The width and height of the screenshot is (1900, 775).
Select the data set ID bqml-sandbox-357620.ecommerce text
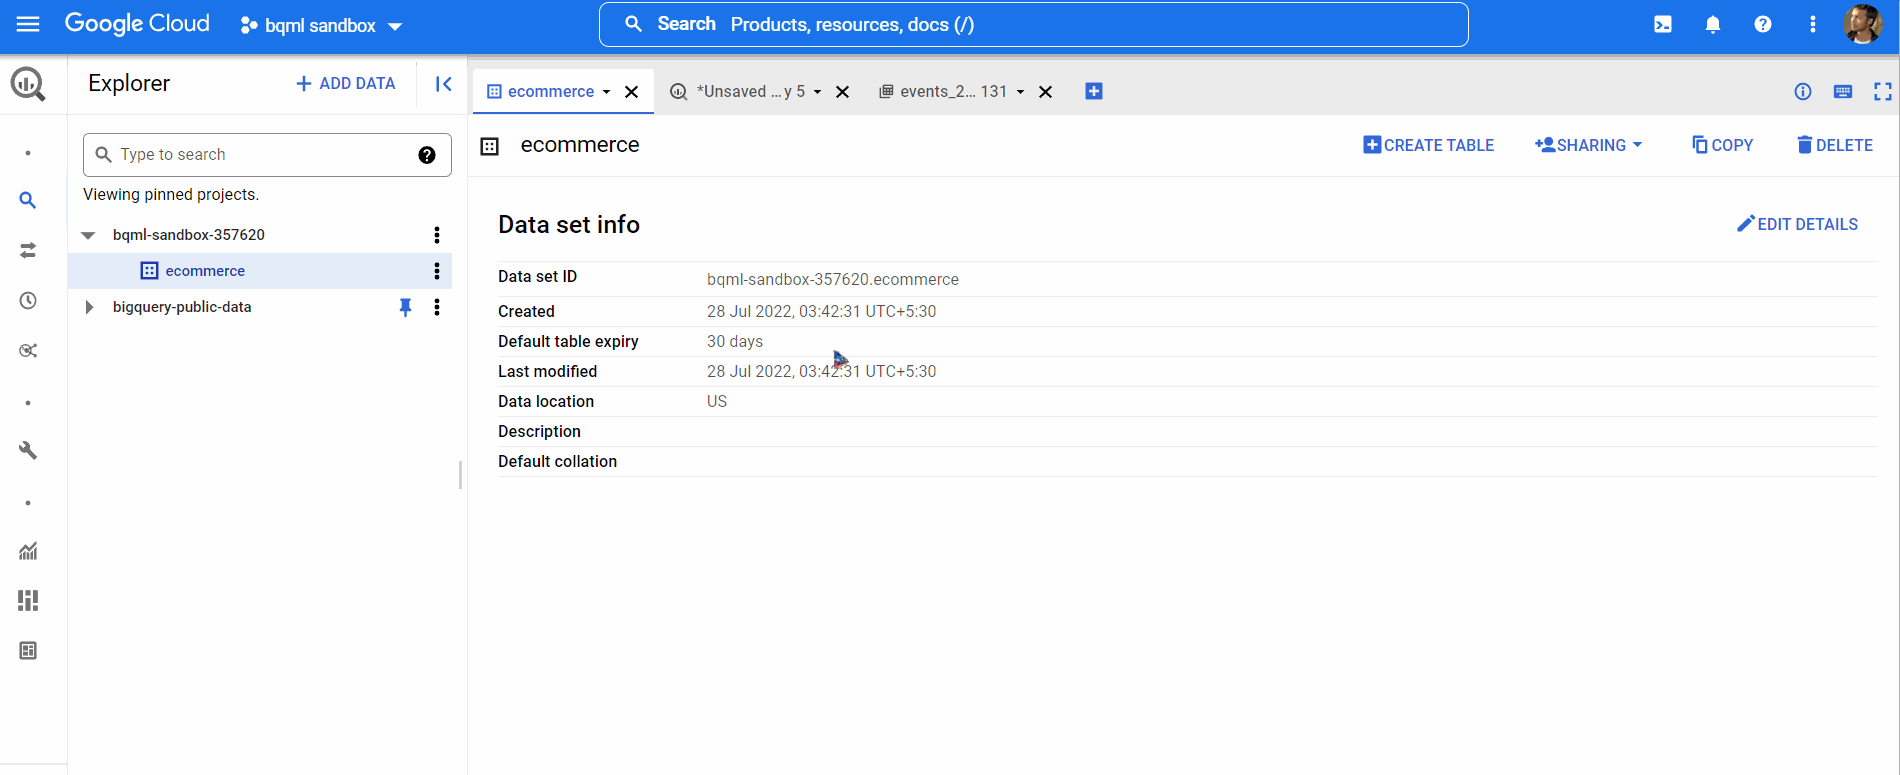pos(833,280)
